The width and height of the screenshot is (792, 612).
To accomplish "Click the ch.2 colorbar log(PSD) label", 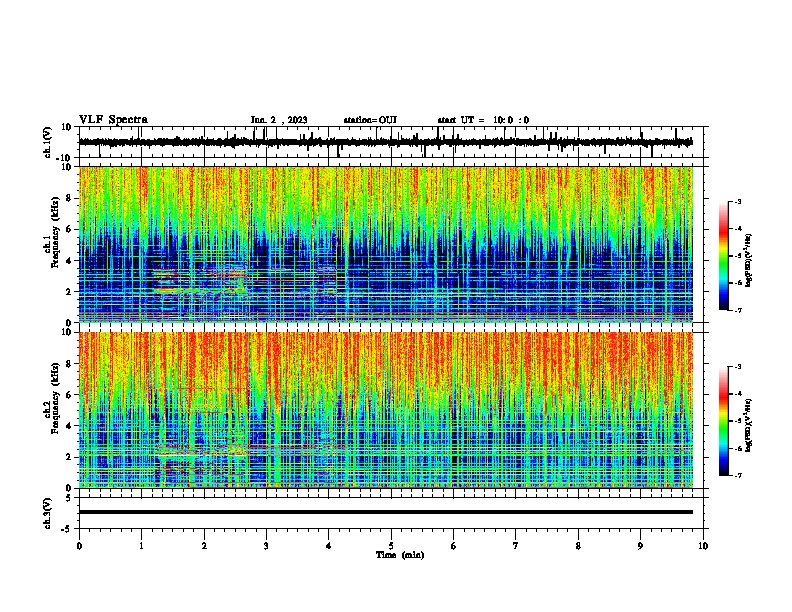I will coord(748,425).
